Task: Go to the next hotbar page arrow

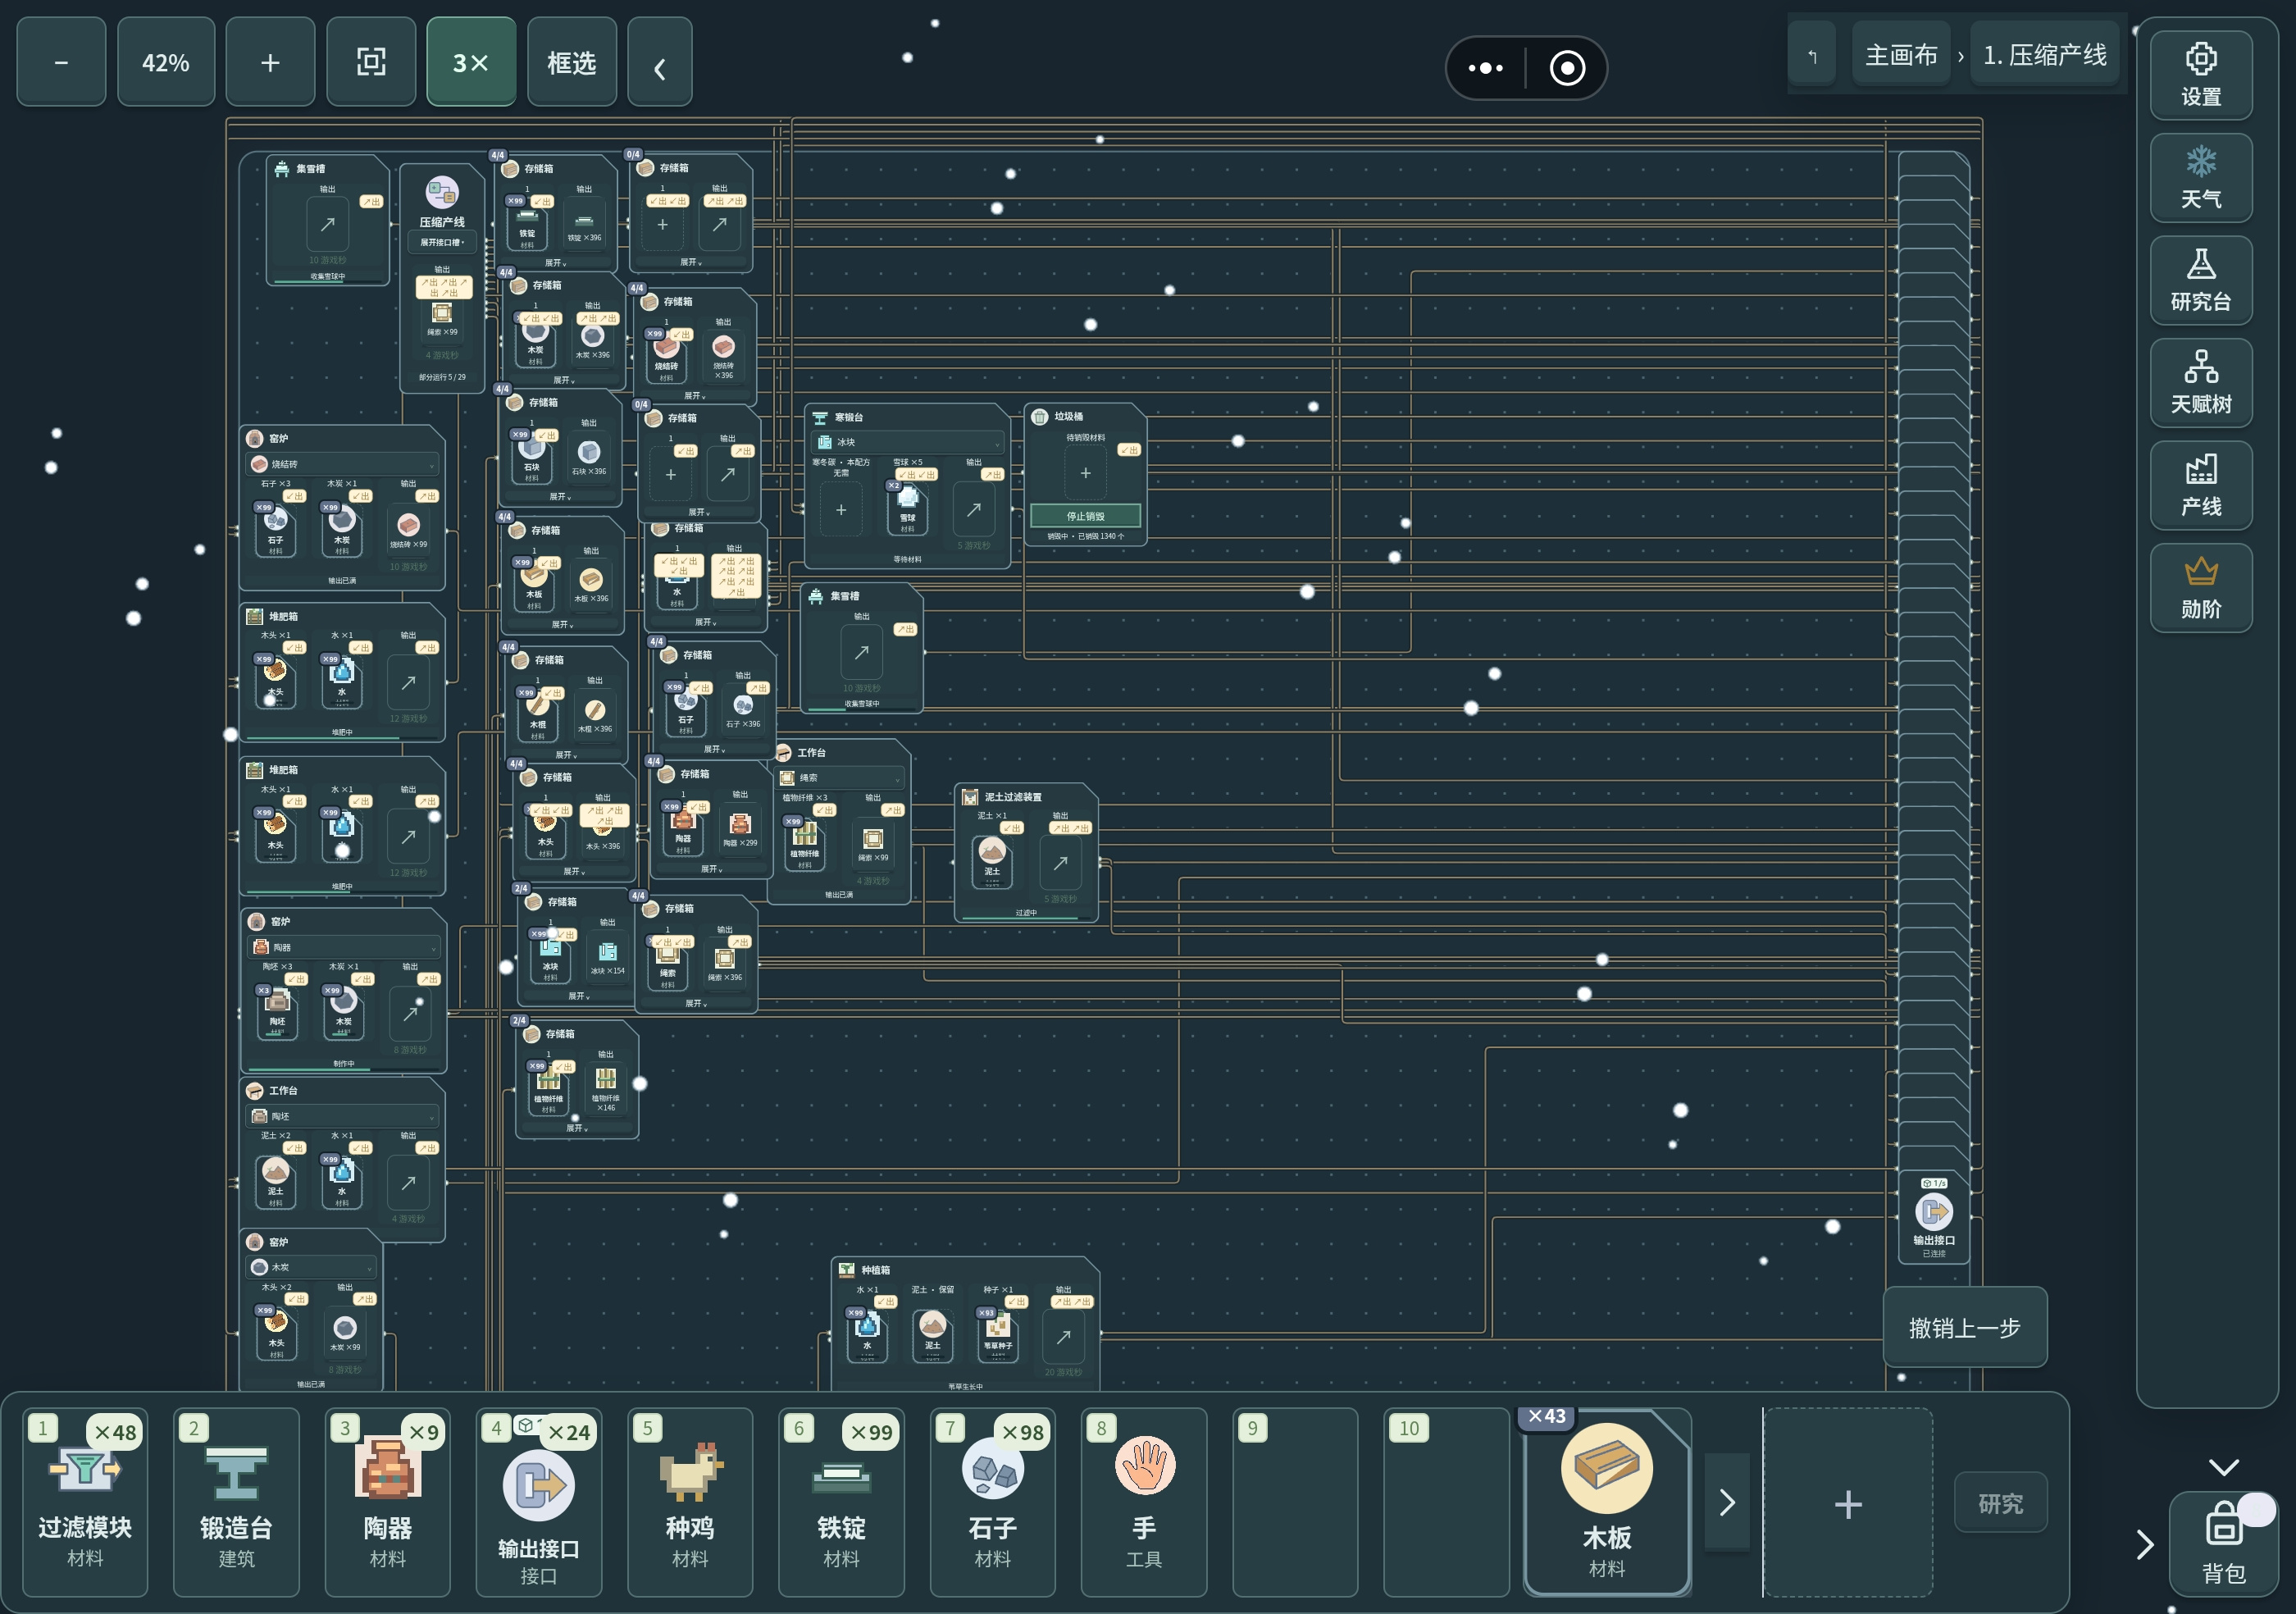Action: tap(1727, 1502)
